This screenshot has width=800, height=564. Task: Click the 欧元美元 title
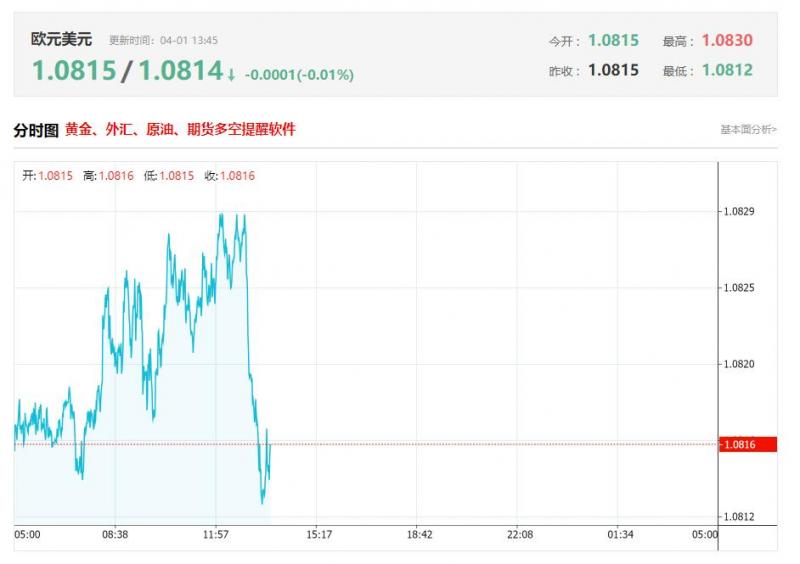(61, 40)
